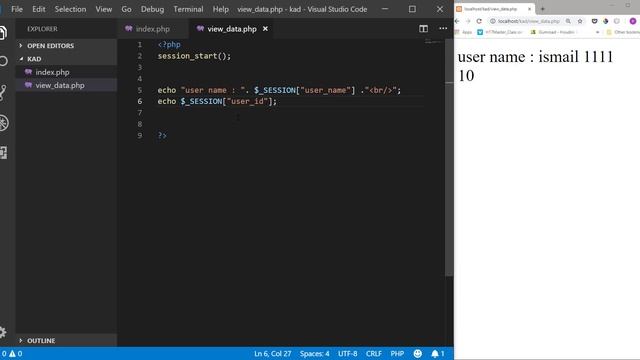This screenshot has height=360, width=640.
Task: Click the Pocket extension icon in browser
Action: tap(594, 21)
